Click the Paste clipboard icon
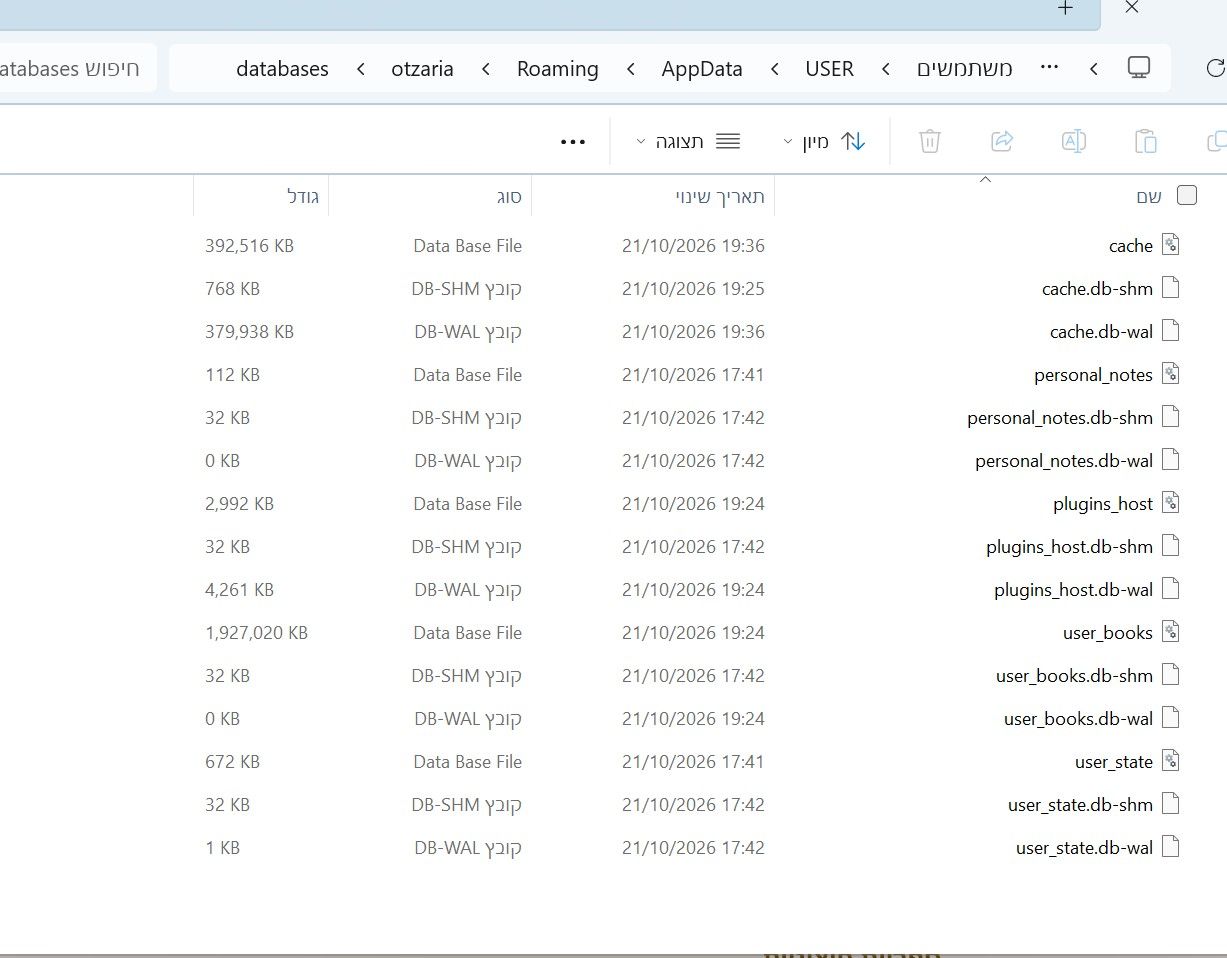Image resolution: width=1227 pixels, height=958 pixels. pyautogui.click(x=1146, y=141)
